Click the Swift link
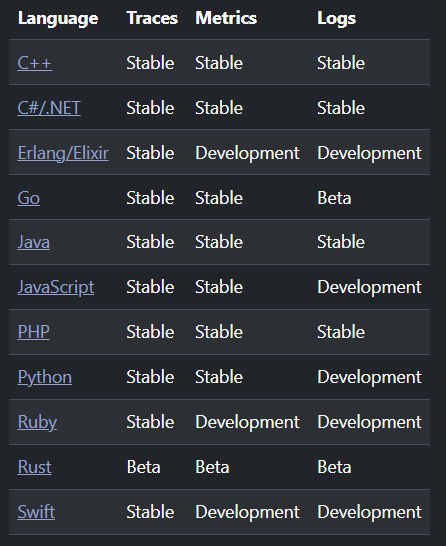 coord(36,512)
